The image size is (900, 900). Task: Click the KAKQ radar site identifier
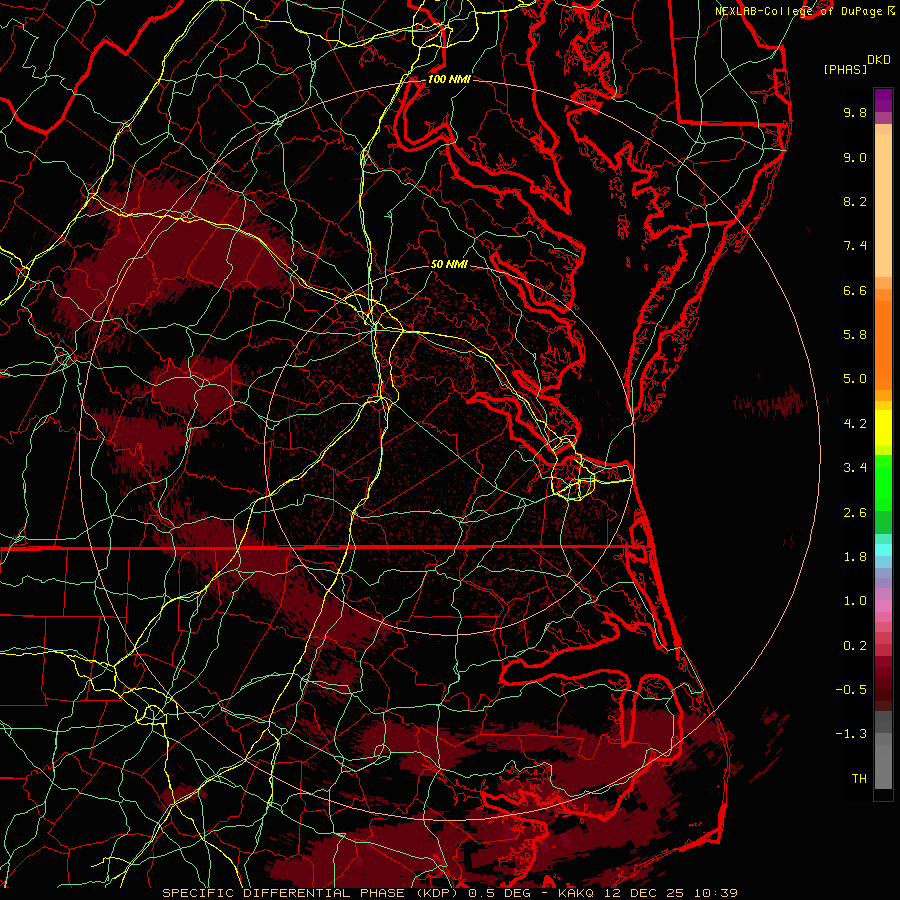coord(577,893)
